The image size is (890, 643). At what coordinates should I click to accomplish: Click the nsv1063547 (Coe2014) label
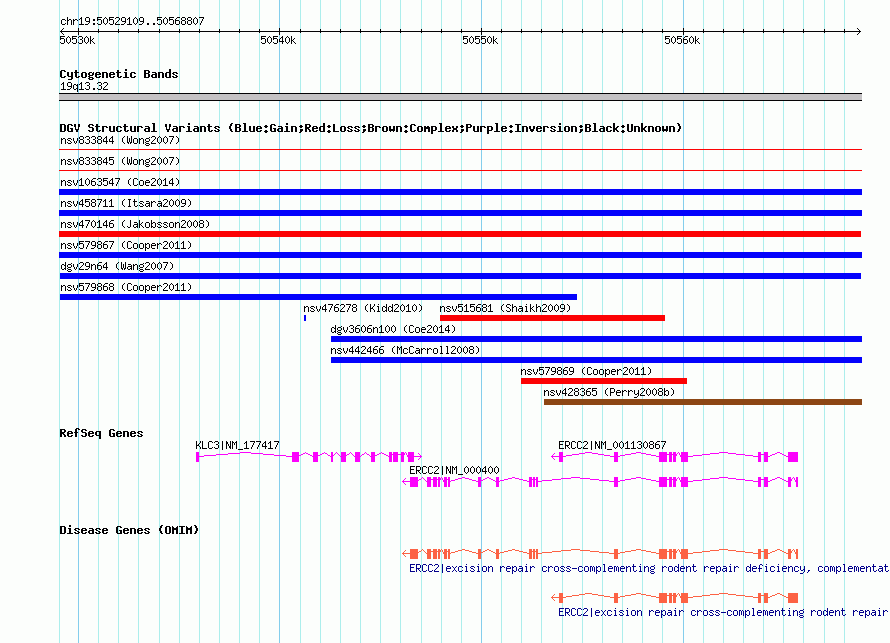[x=120, y=182]
